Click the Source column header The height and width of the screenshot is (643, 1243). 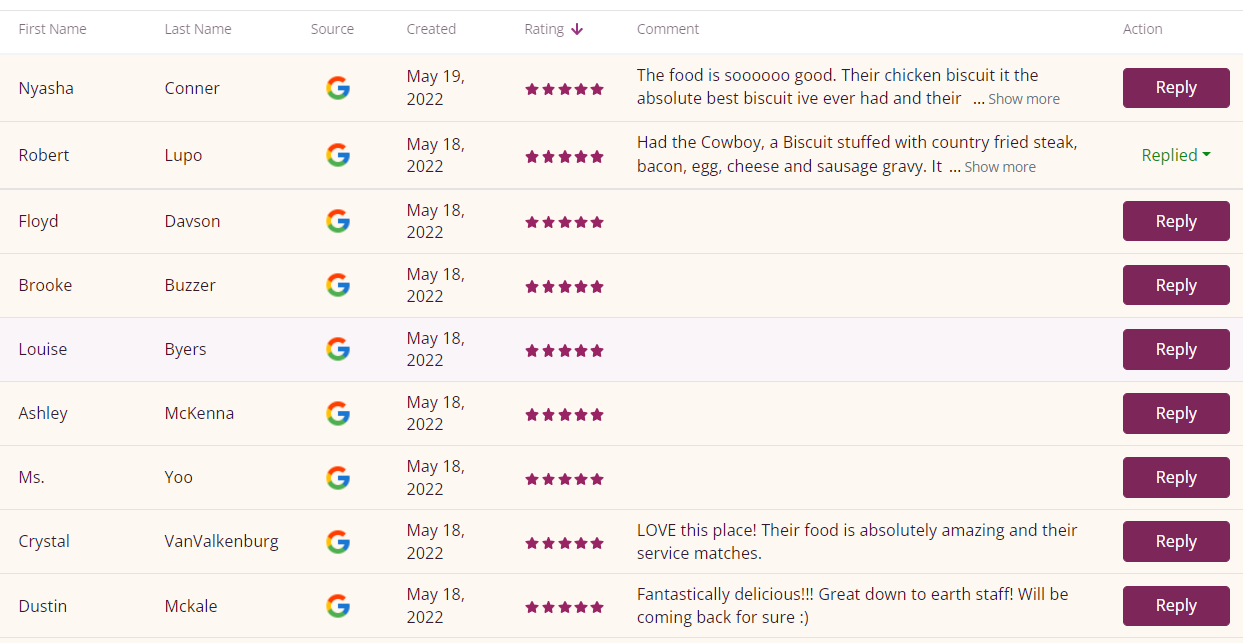pos(332,29)
